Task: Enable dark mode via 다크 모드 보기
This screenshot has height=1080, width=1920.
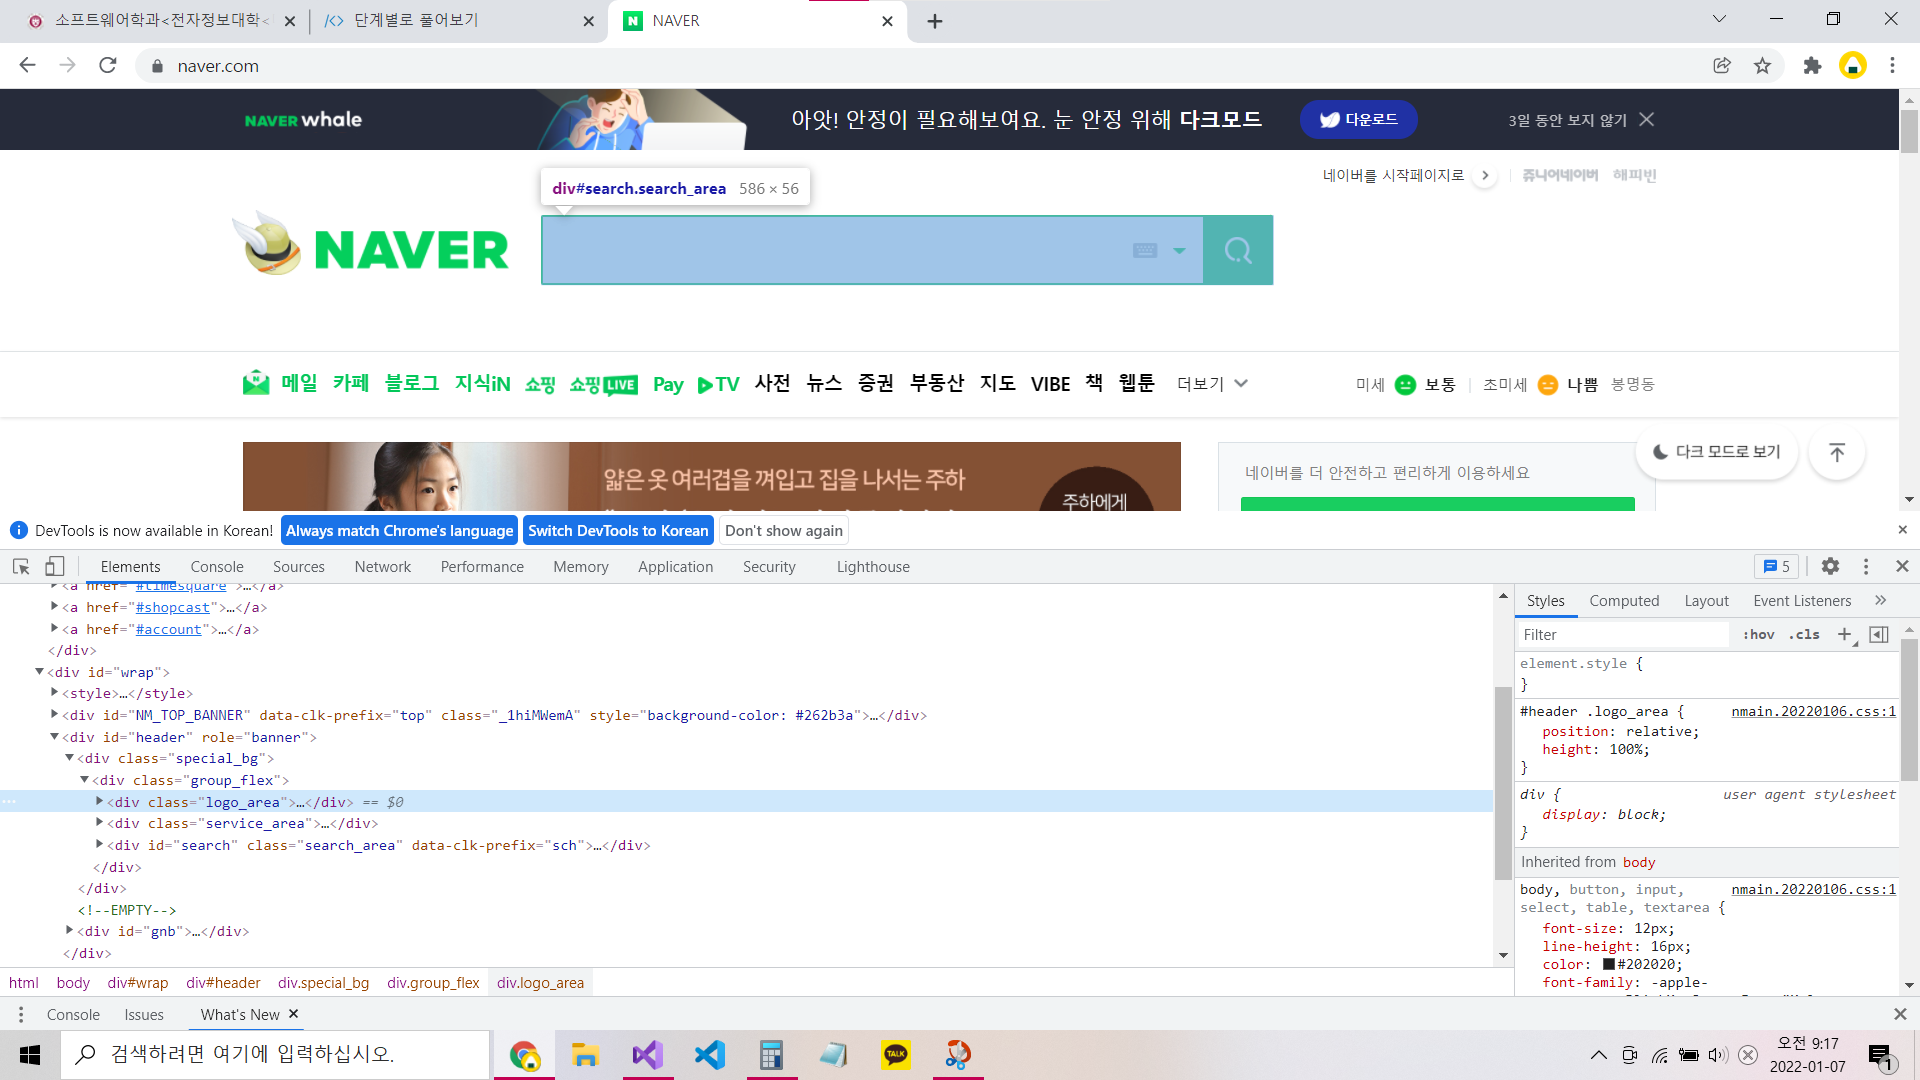Action: click(x=1717, y=452)
